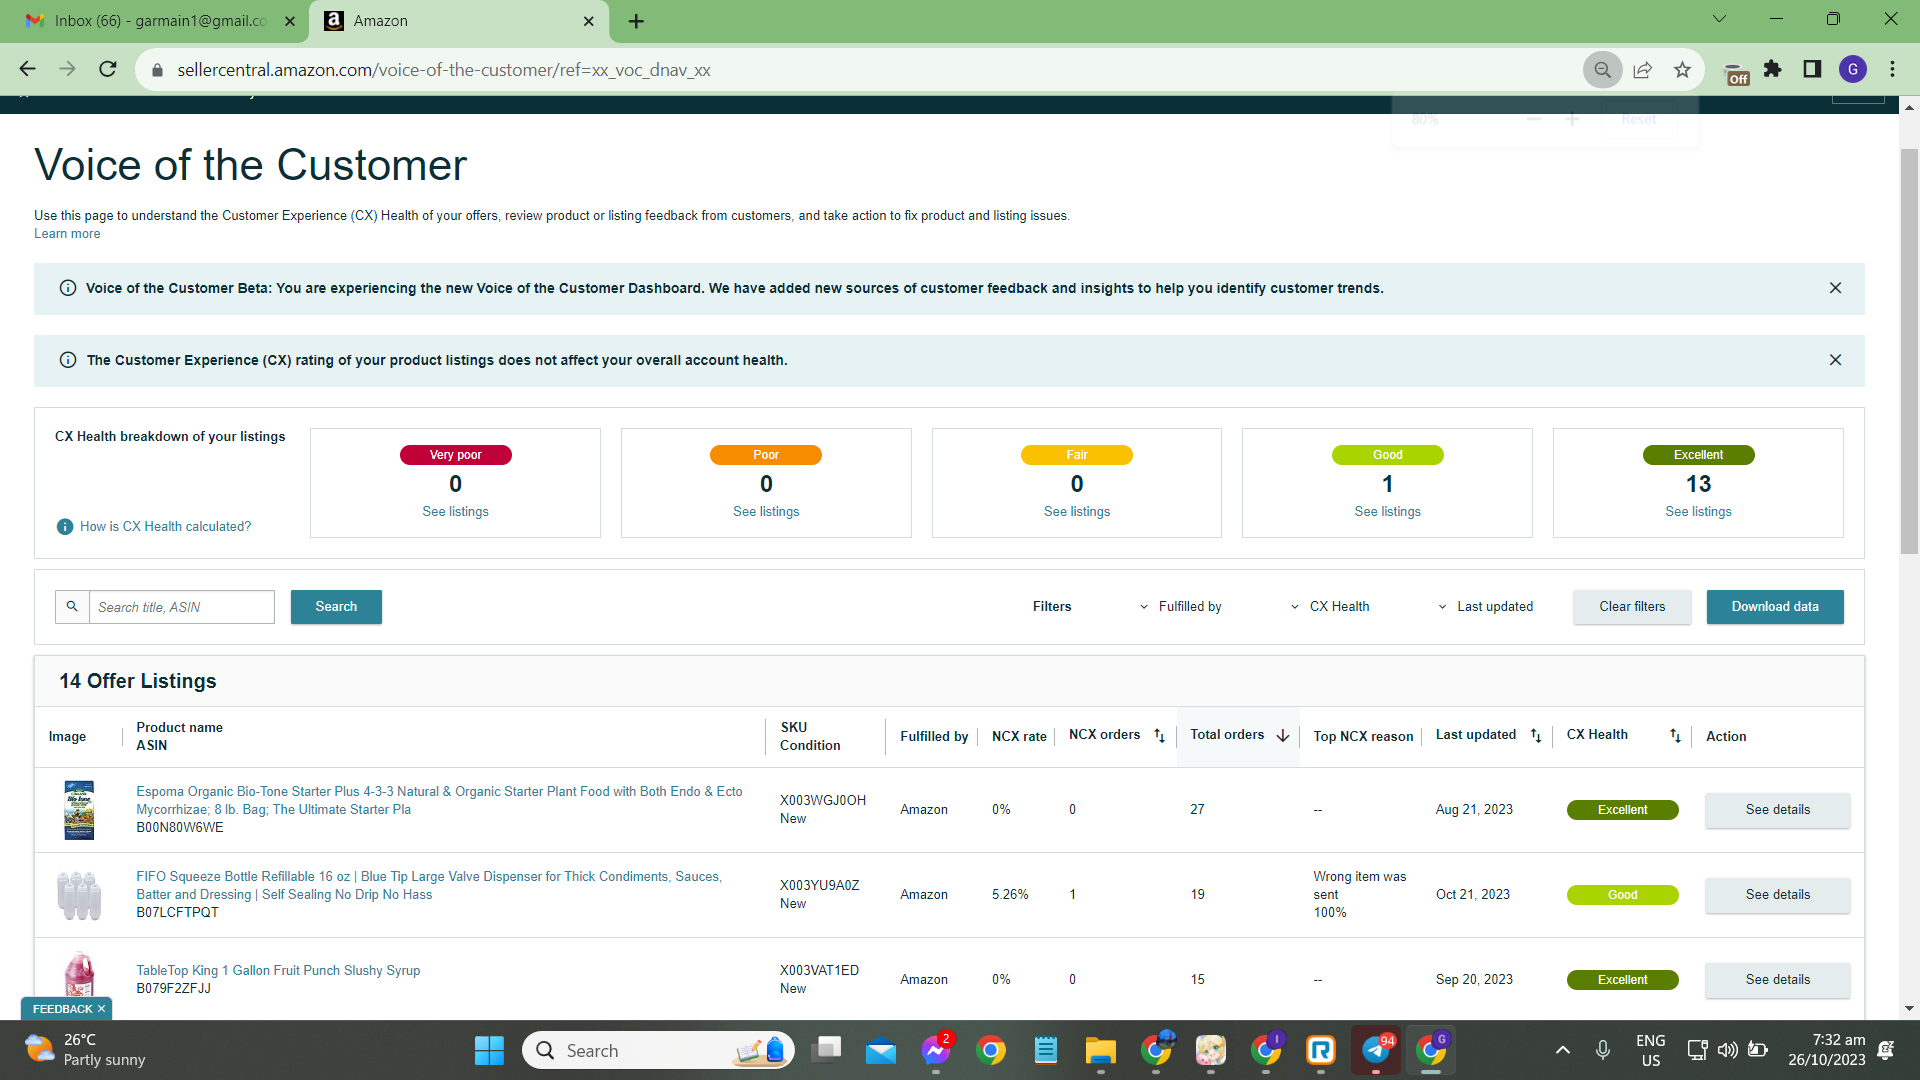This screenshot has height=1080, width=1920.
Task: Open the Chrome profile avatar G
Action: click(x=1853, y=69)
